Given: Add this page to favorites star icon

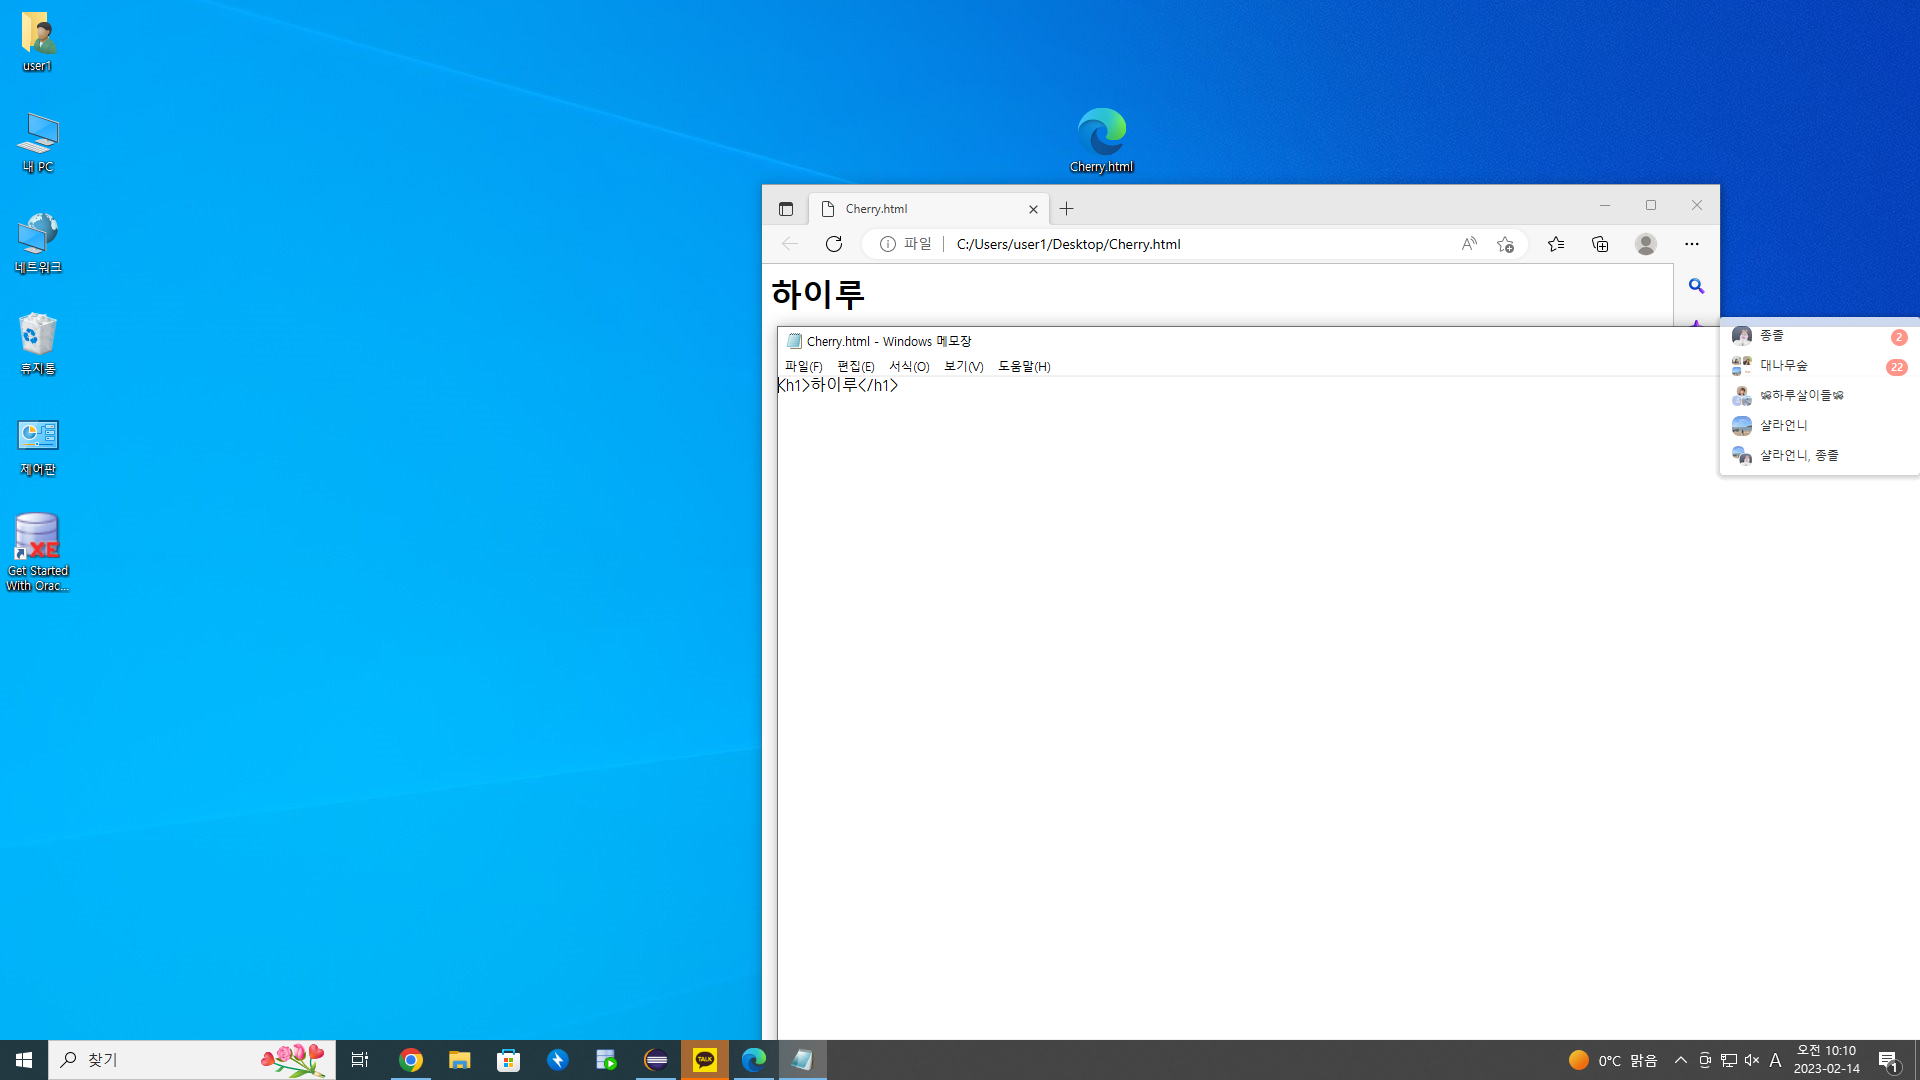Looking at the screenshot, I should [x=1505, y=244].
